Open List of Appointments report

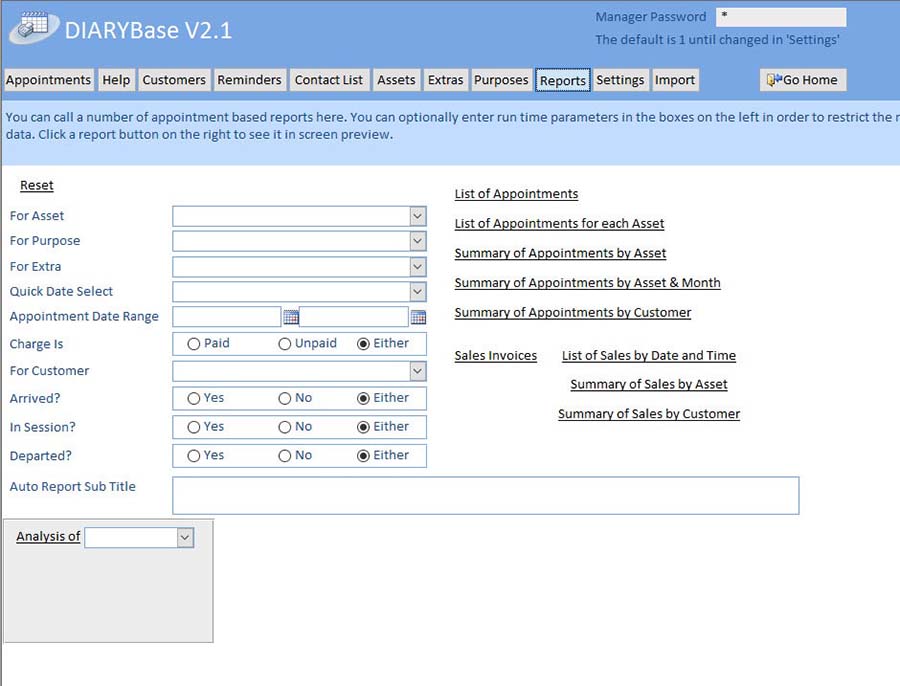517,194
